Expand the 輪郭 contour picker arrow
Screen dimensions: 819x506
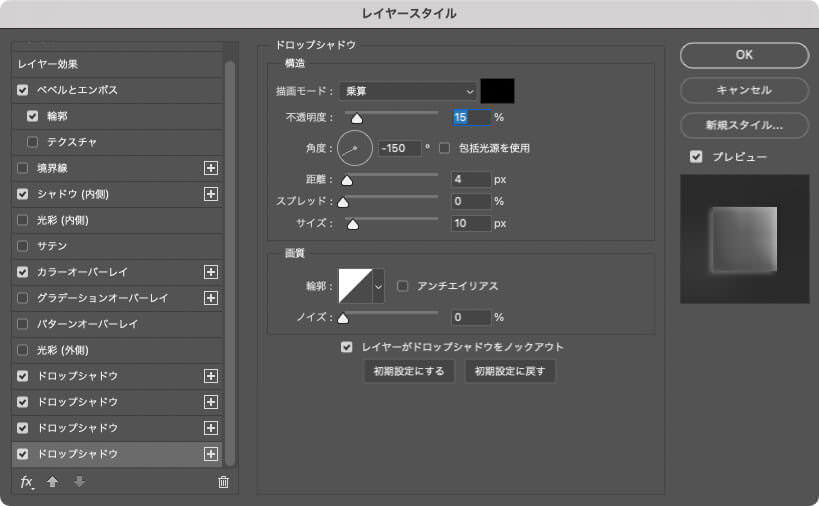coord(379,286)
